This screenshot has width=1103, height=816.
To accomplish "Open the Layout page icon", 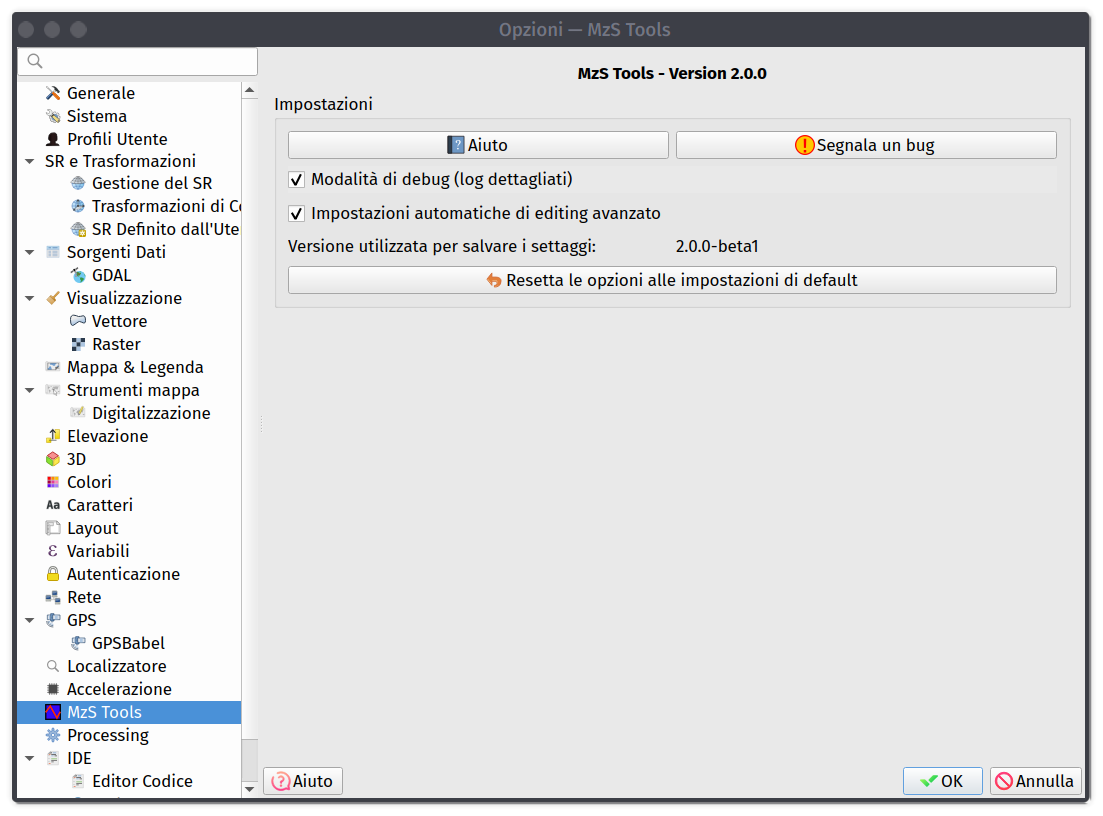I will point(53,528).
